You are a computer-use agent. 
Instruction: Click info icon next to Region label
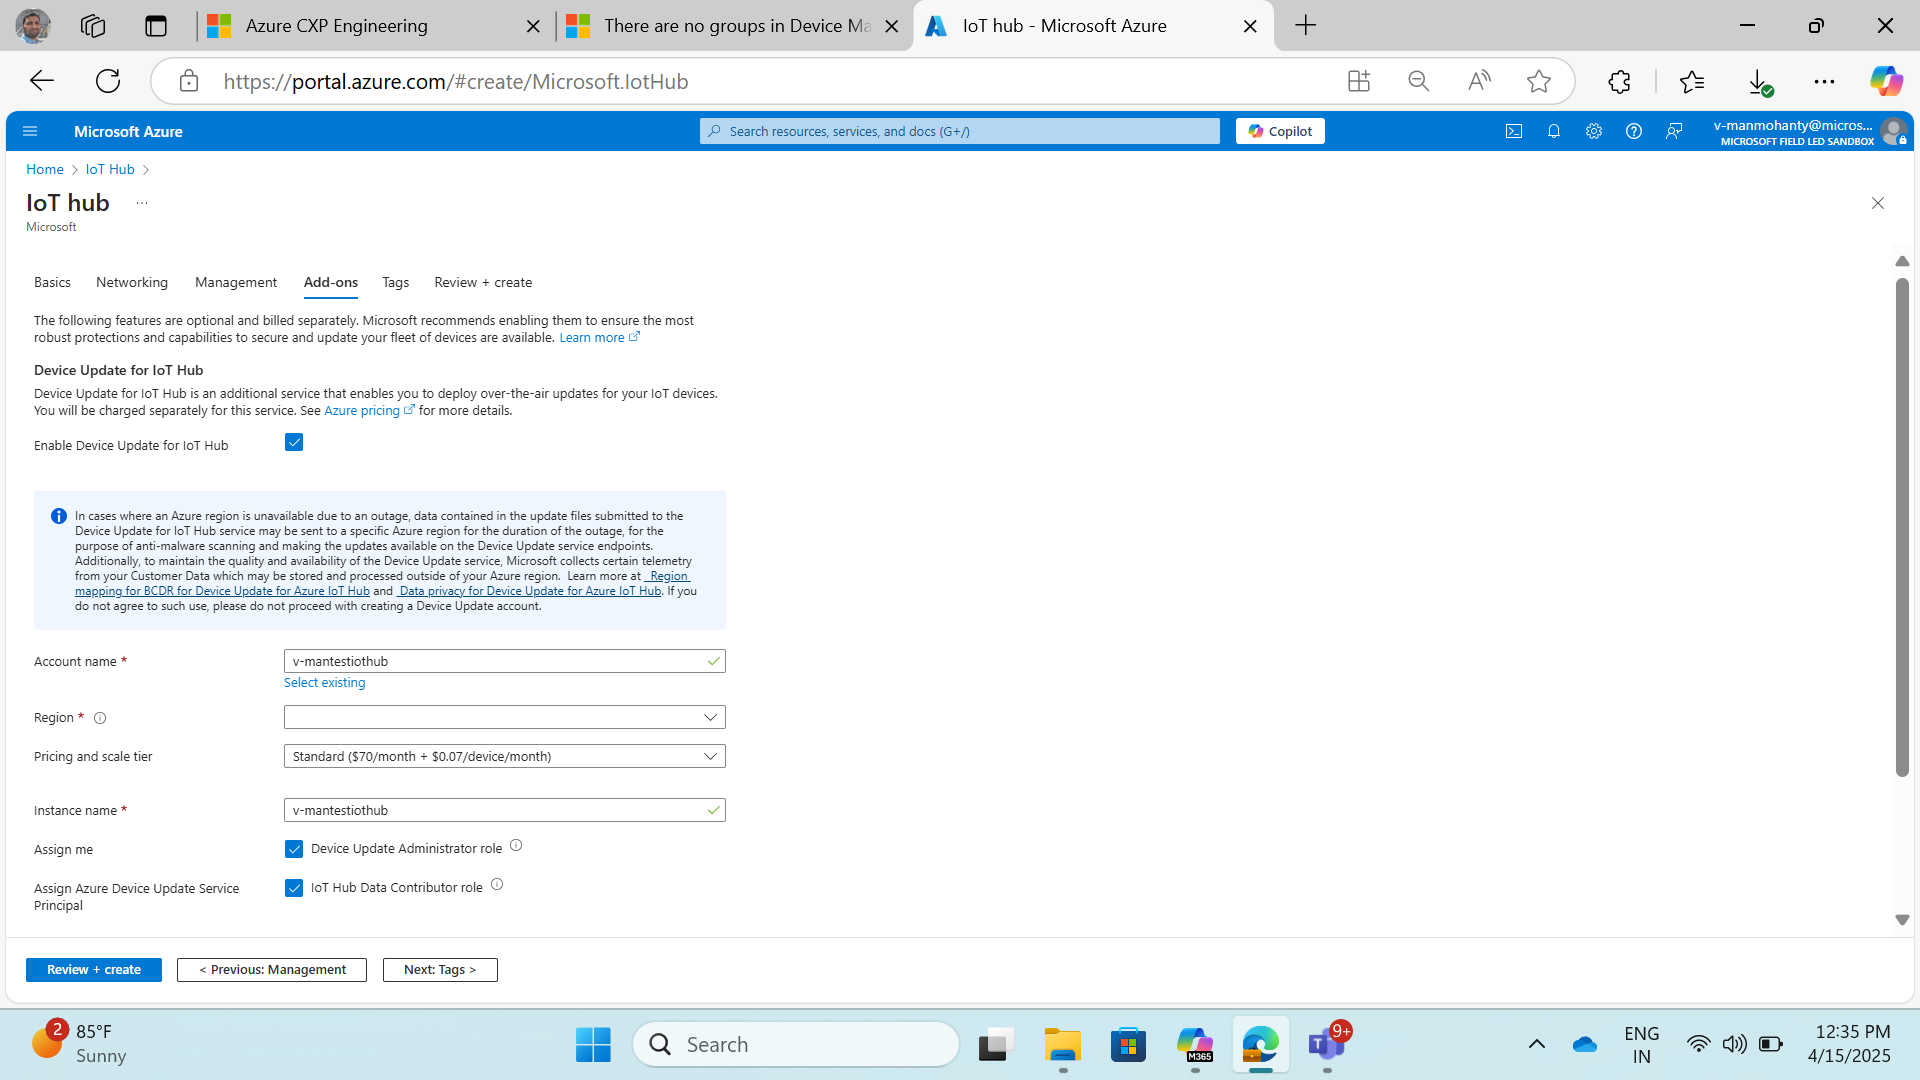point(100,718)
